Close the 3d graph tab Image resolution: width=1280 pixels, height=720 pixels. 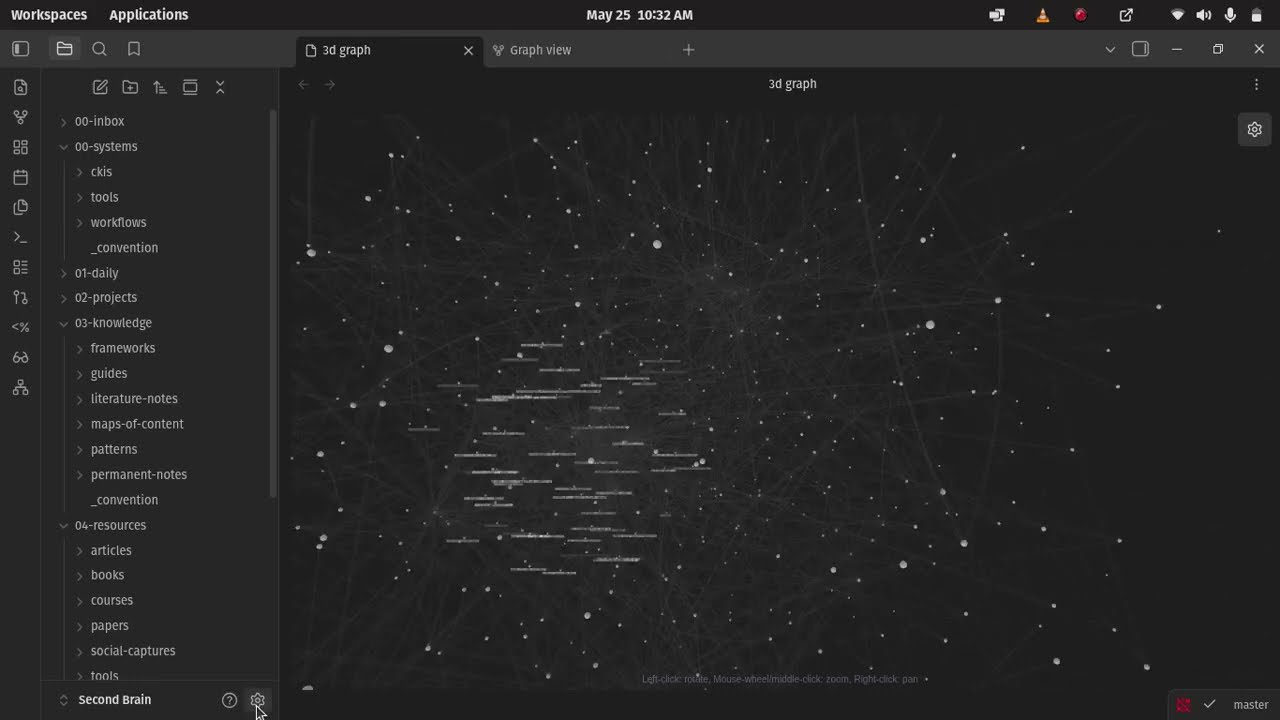click(x=468, y=50)
